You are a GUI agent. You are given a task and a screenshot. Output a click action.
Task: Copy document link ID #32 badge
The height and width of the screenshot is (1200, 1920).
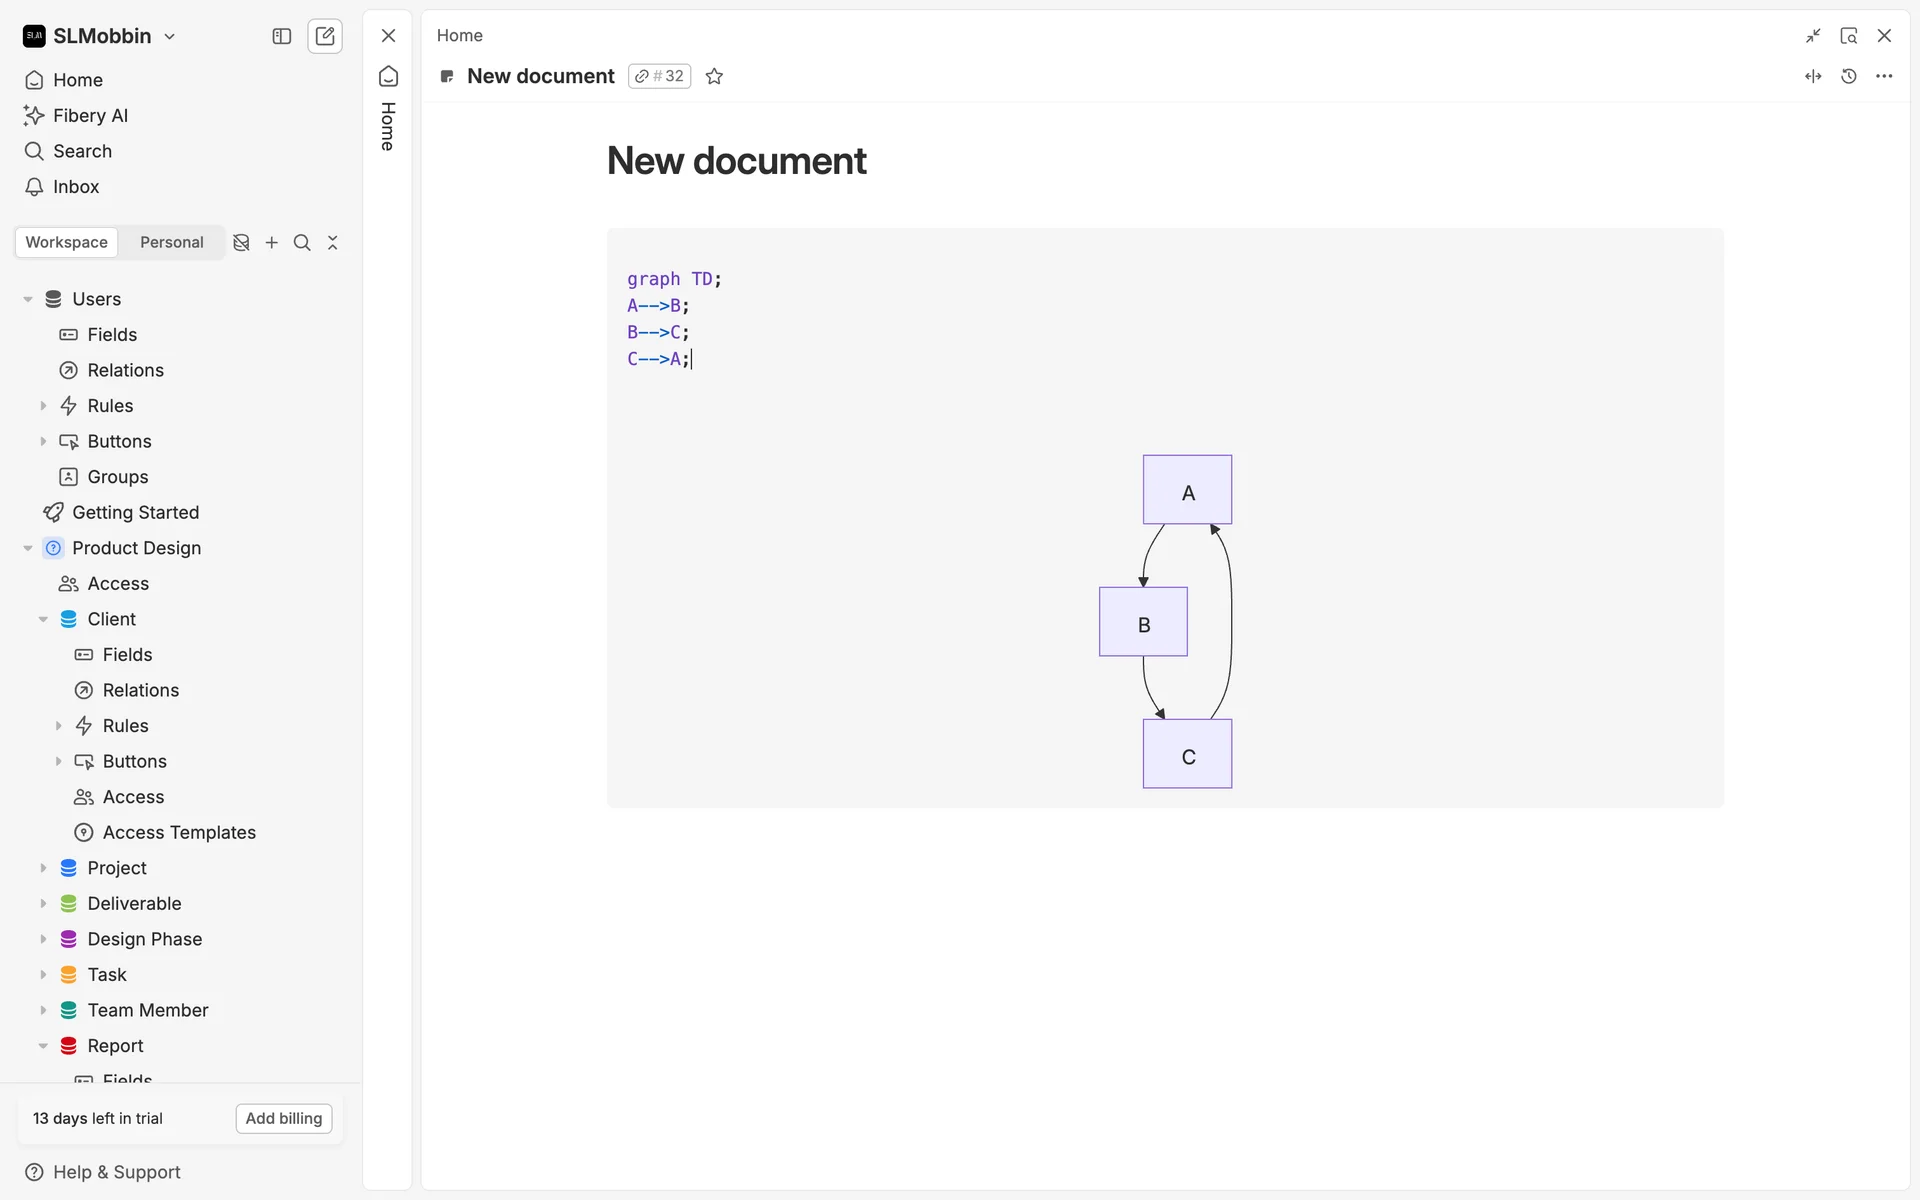[x=660, y=76]
